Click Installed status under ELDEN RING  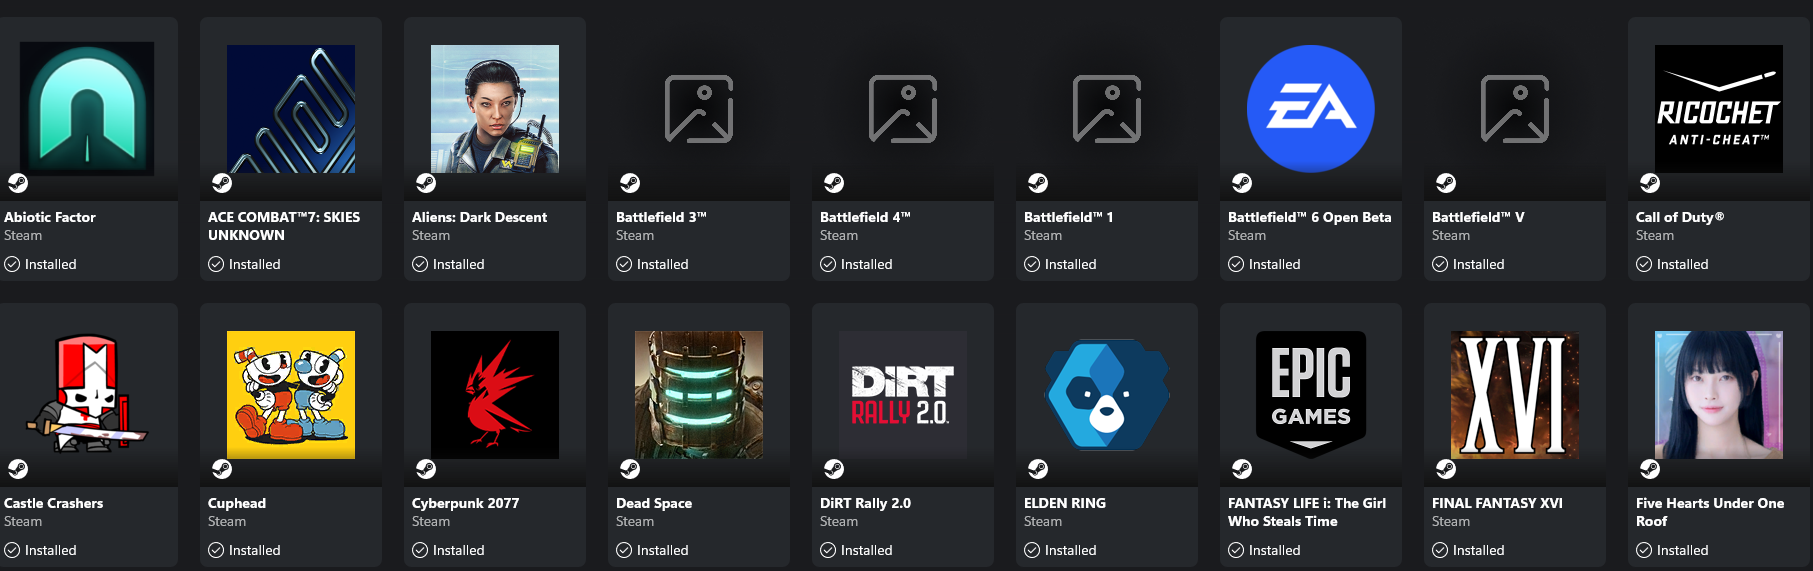(1061, 550)
